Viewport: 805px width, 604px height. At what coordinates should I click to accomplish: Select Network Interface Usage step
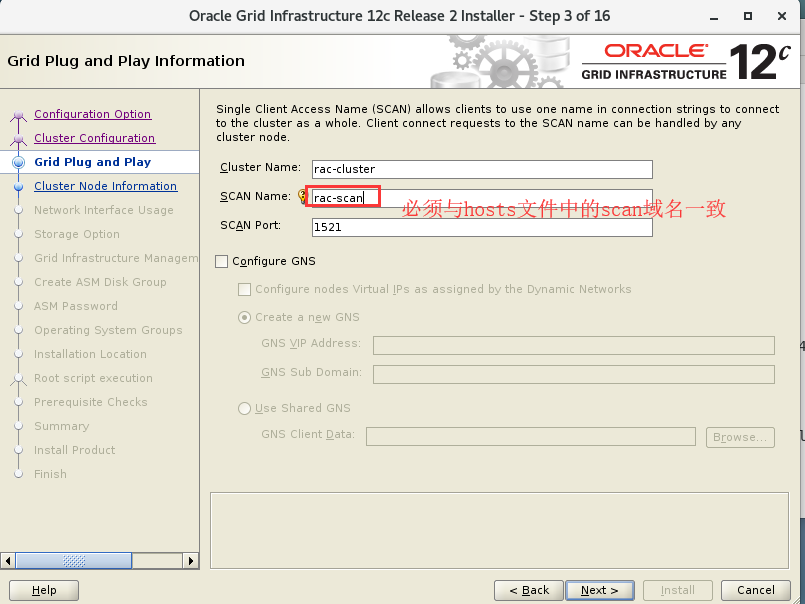pyautogui.click(x=104, y=210)
